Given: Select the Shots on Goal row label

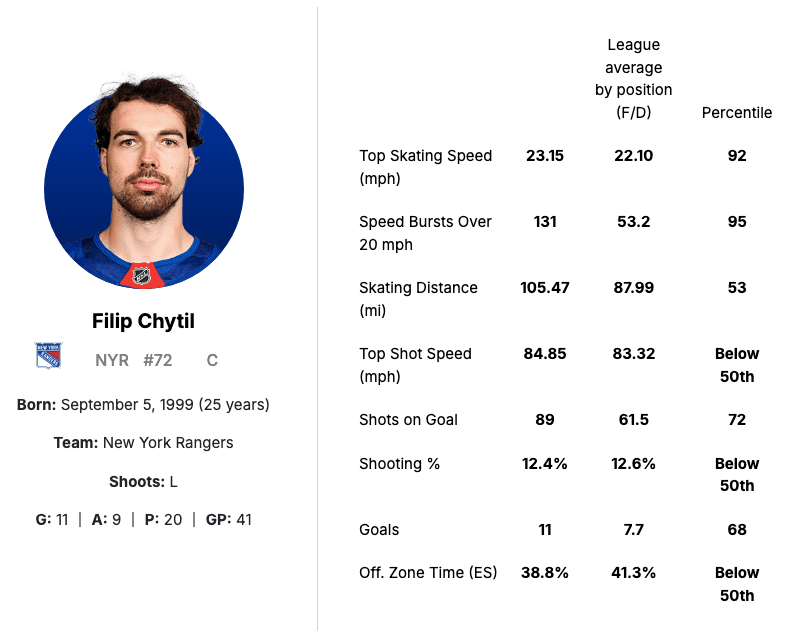Looking at the screenshot, I should click(x=409, y=420).
